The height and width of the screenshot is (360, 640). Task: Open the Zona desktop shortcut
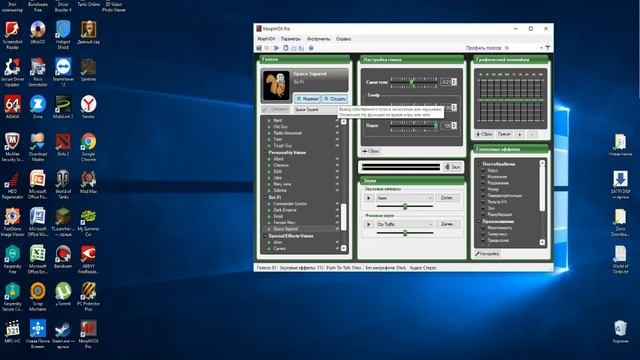[x=38, y=107]
